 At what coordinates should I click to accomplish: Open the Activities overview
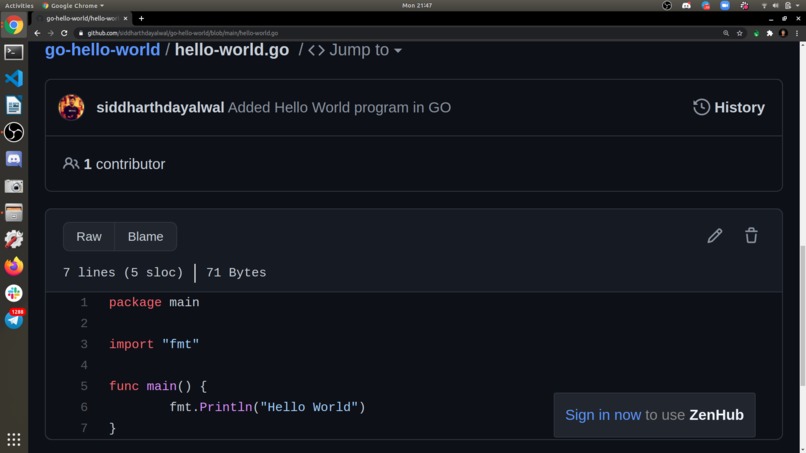pos(19,6)
